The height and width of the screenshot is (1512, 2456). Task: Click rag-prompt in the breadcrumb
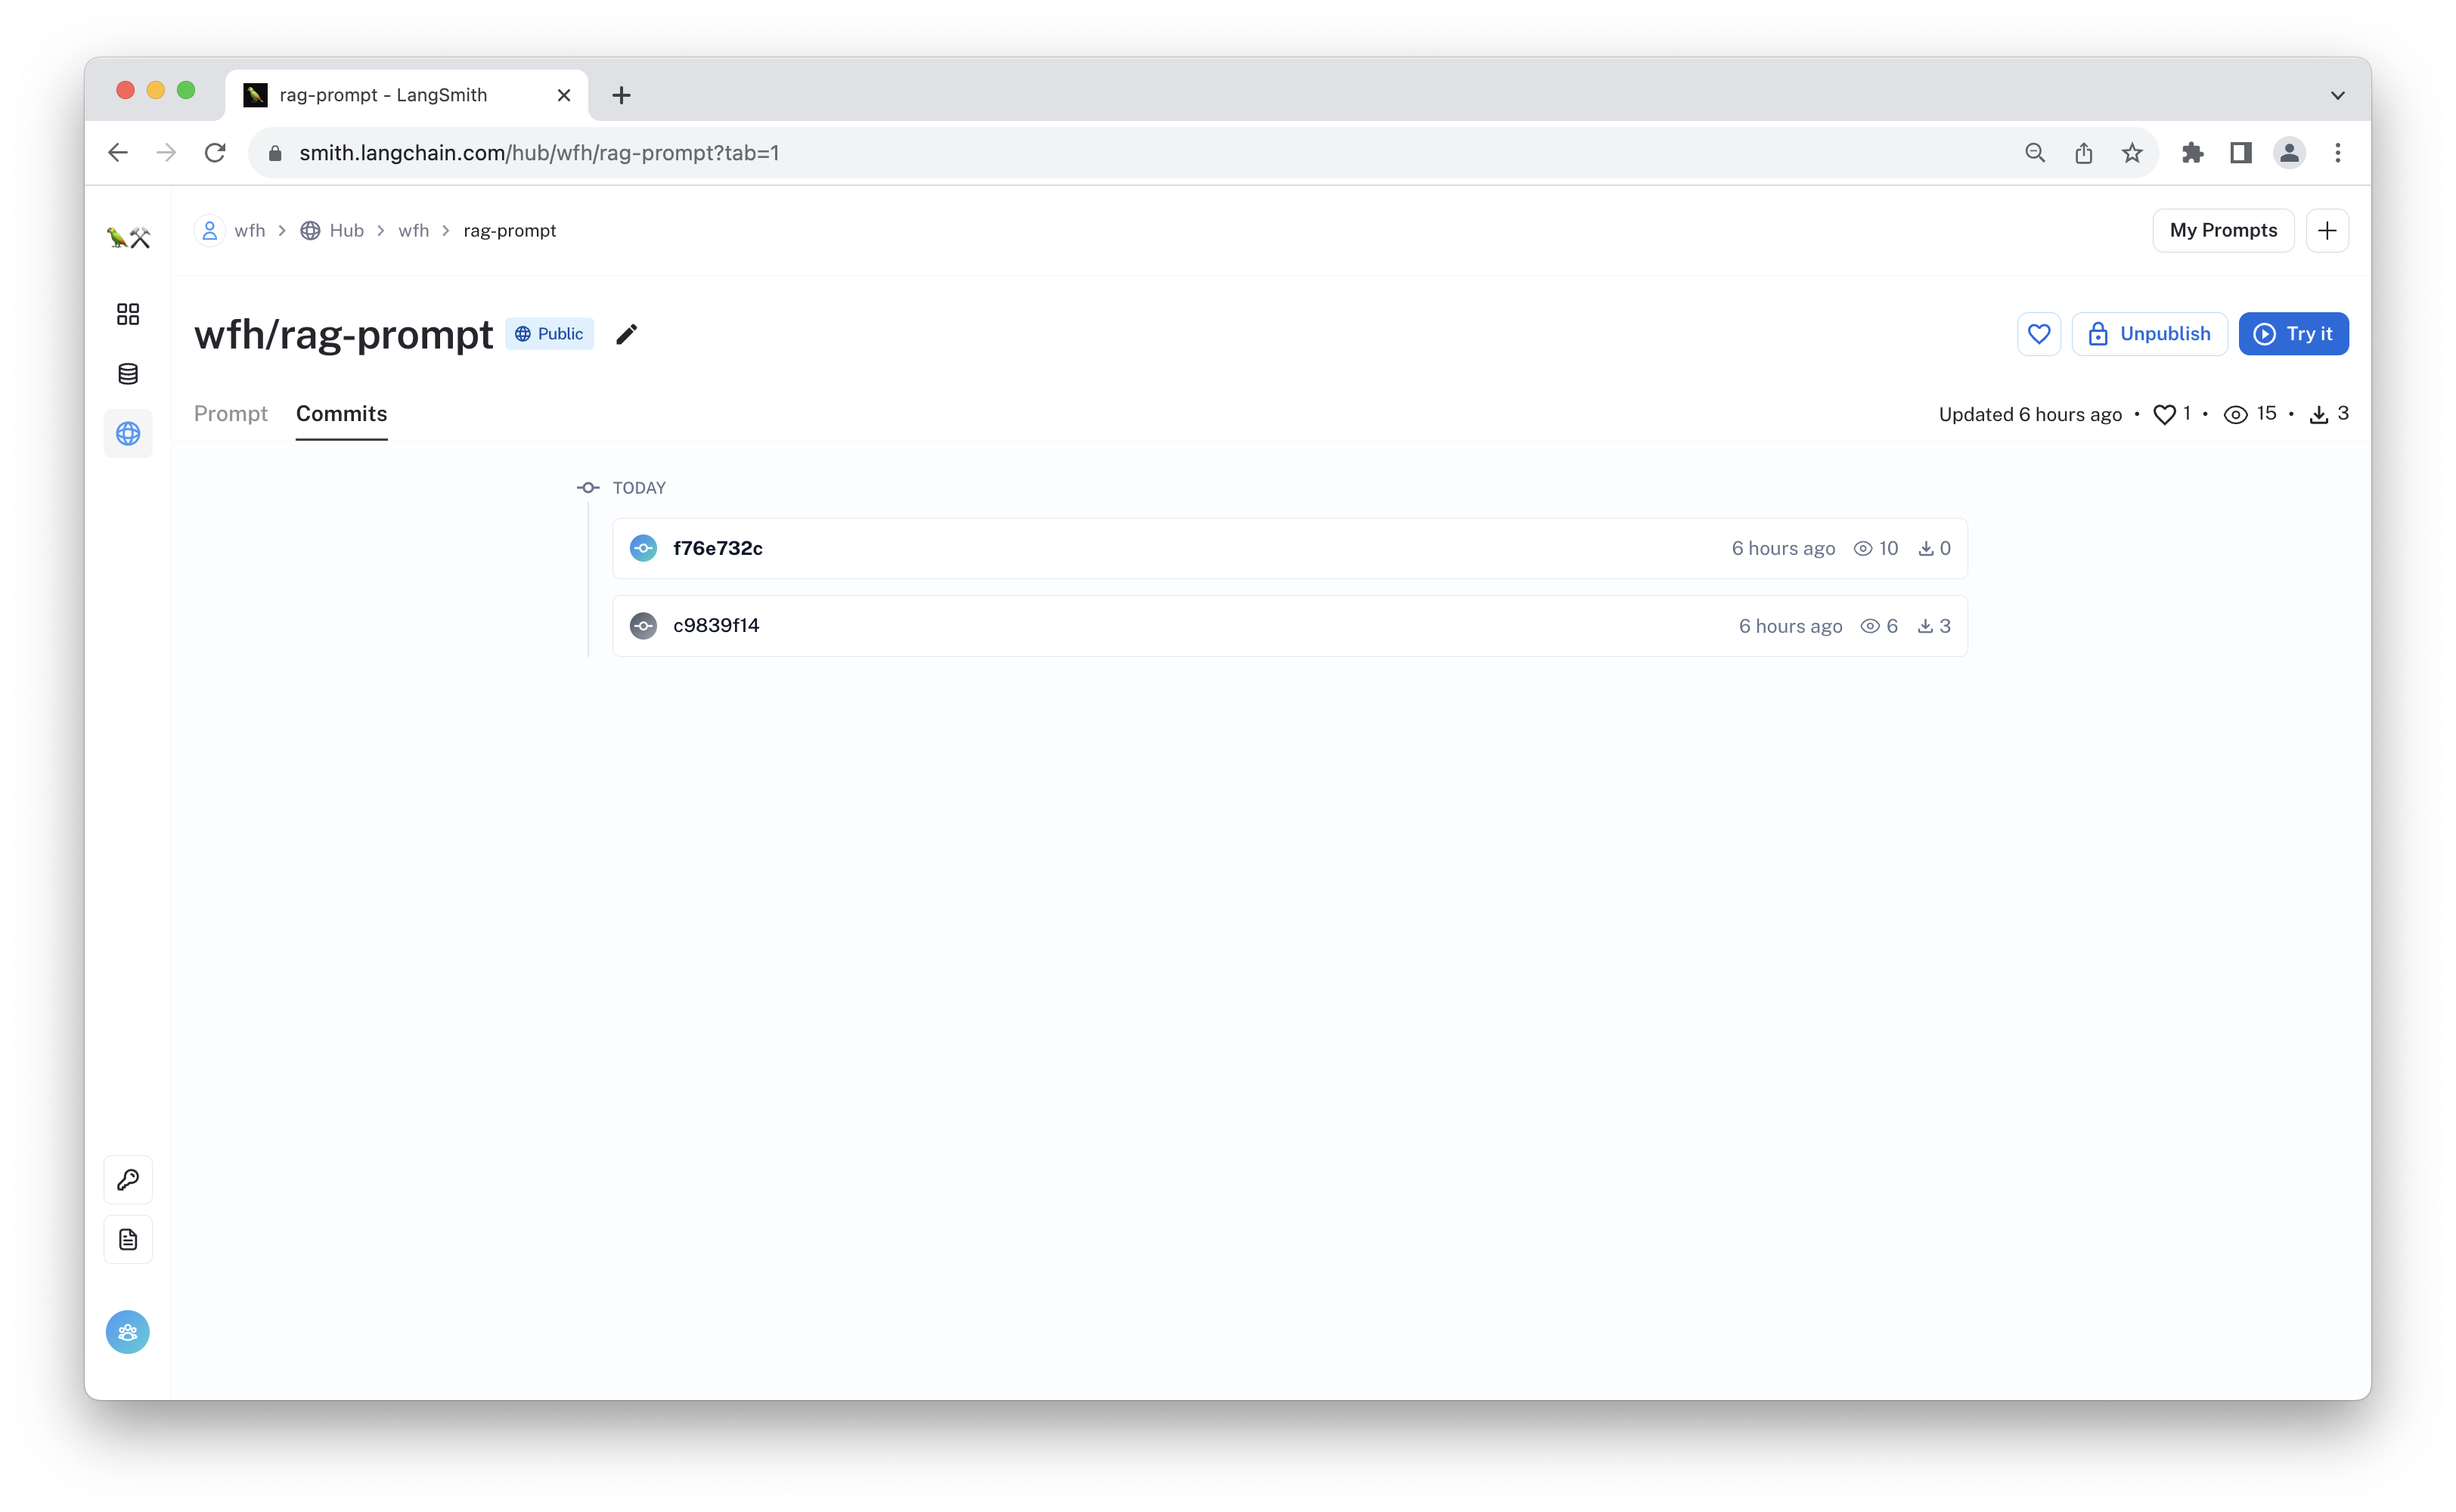click(510, 231)
